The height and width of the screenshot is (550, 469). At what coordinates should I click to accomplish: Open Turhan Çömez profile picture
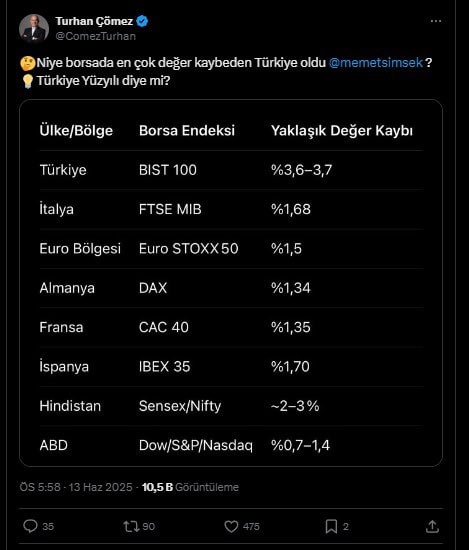pos(34,28)
